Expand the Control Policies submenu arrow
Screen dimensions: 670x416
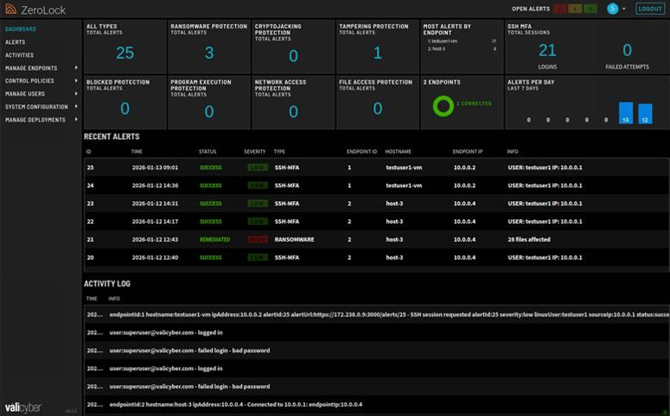[76, 80]
